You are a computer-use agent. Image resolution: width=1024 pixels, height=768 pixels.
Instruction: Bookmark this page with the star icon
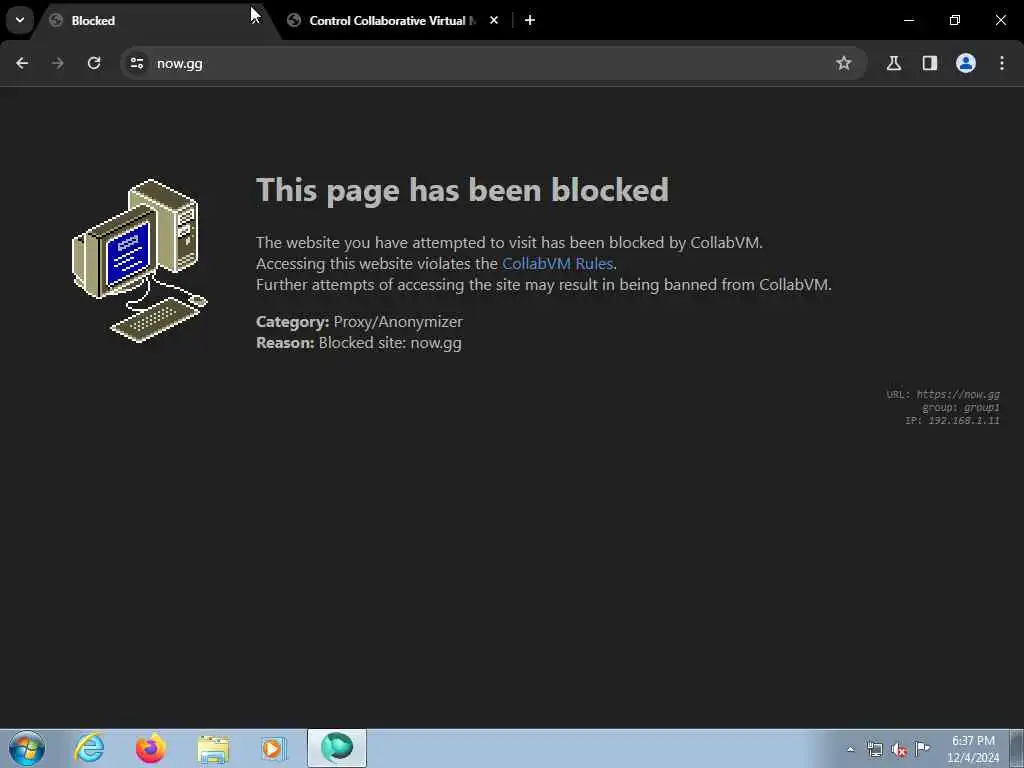(844, 63)
